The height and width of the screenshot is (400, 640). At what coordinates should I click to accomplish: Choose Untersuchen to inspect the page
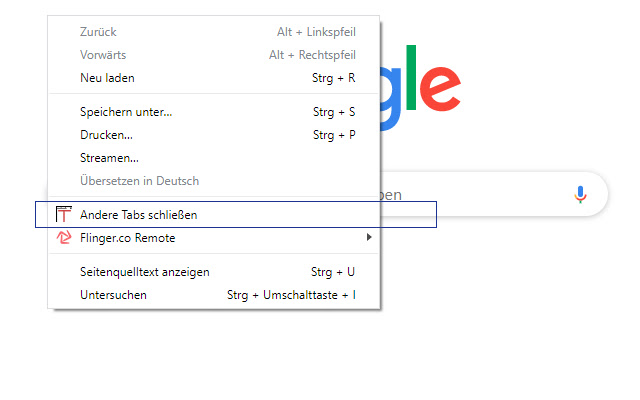(113, 295)
